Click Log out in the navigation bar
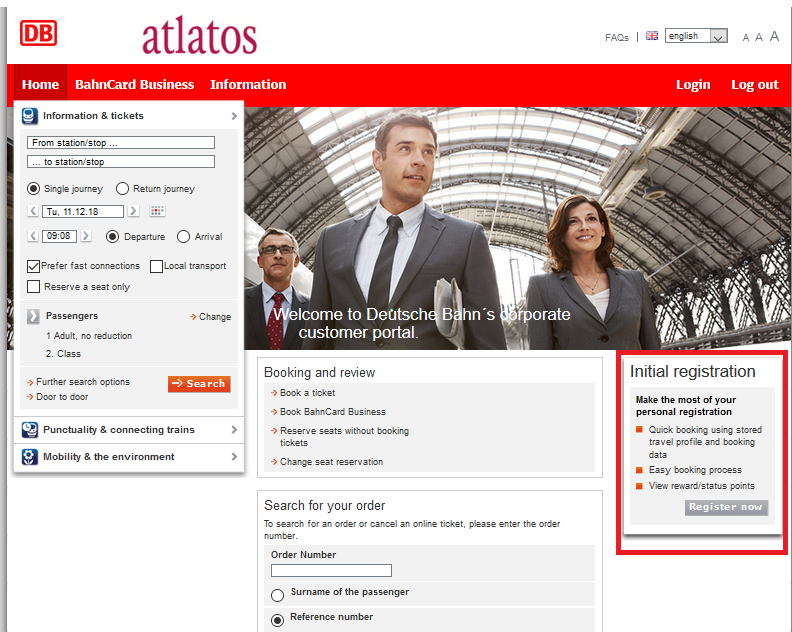Viewport: 792px width, 632px height. point(755,84)
